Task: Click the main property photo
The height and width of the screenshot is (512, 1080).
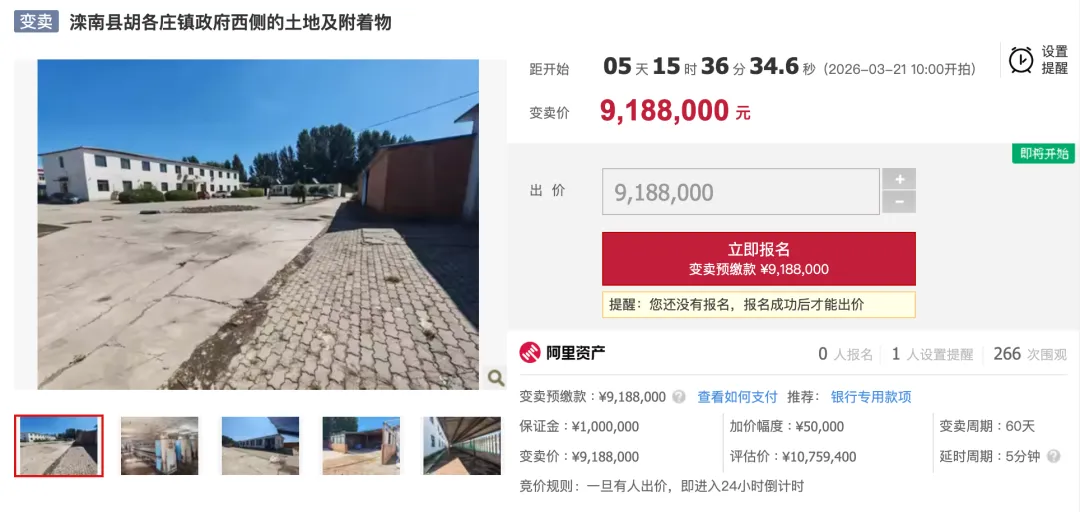Action: click(258, 224)
